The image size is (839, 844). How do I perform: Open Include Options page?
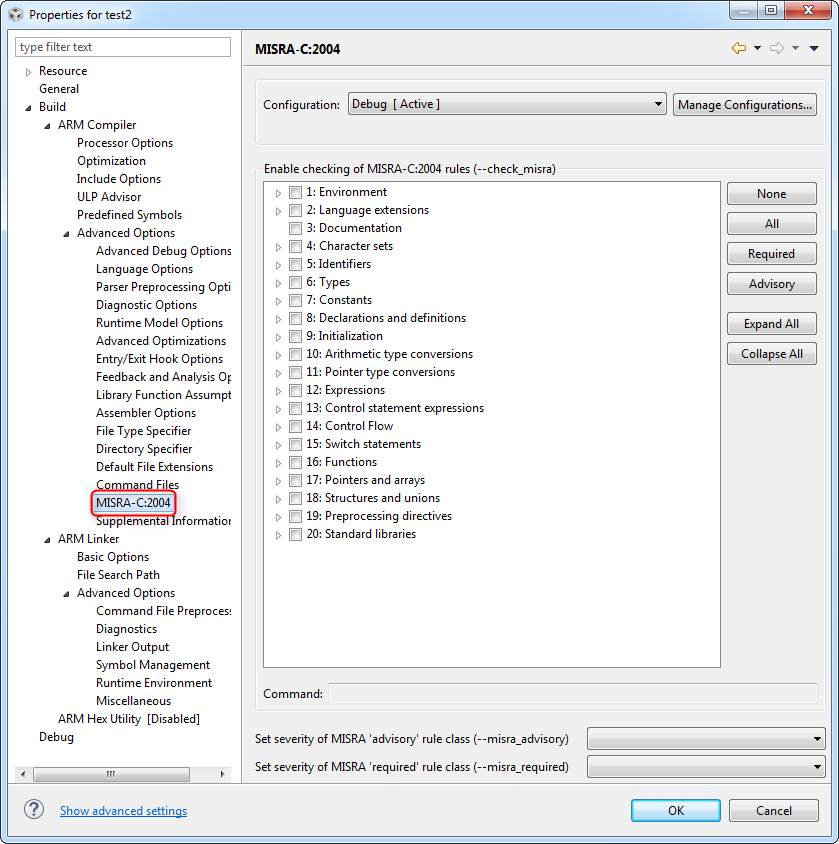point(118,179)
